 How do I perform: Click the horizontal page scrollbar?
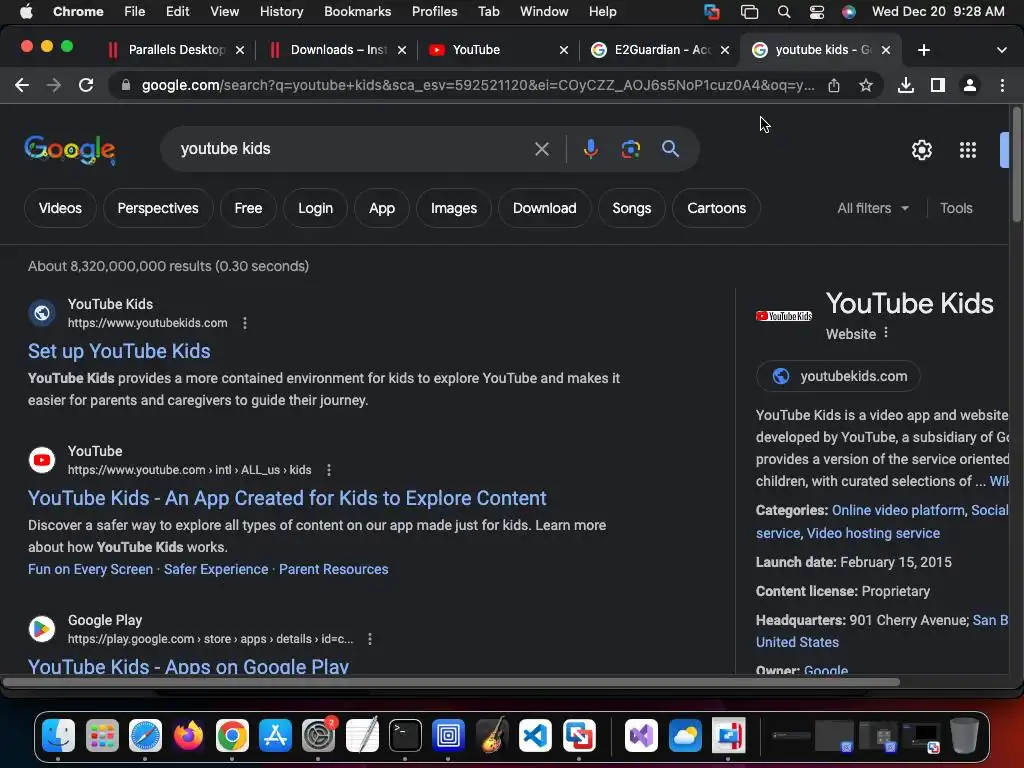point(451,682)
